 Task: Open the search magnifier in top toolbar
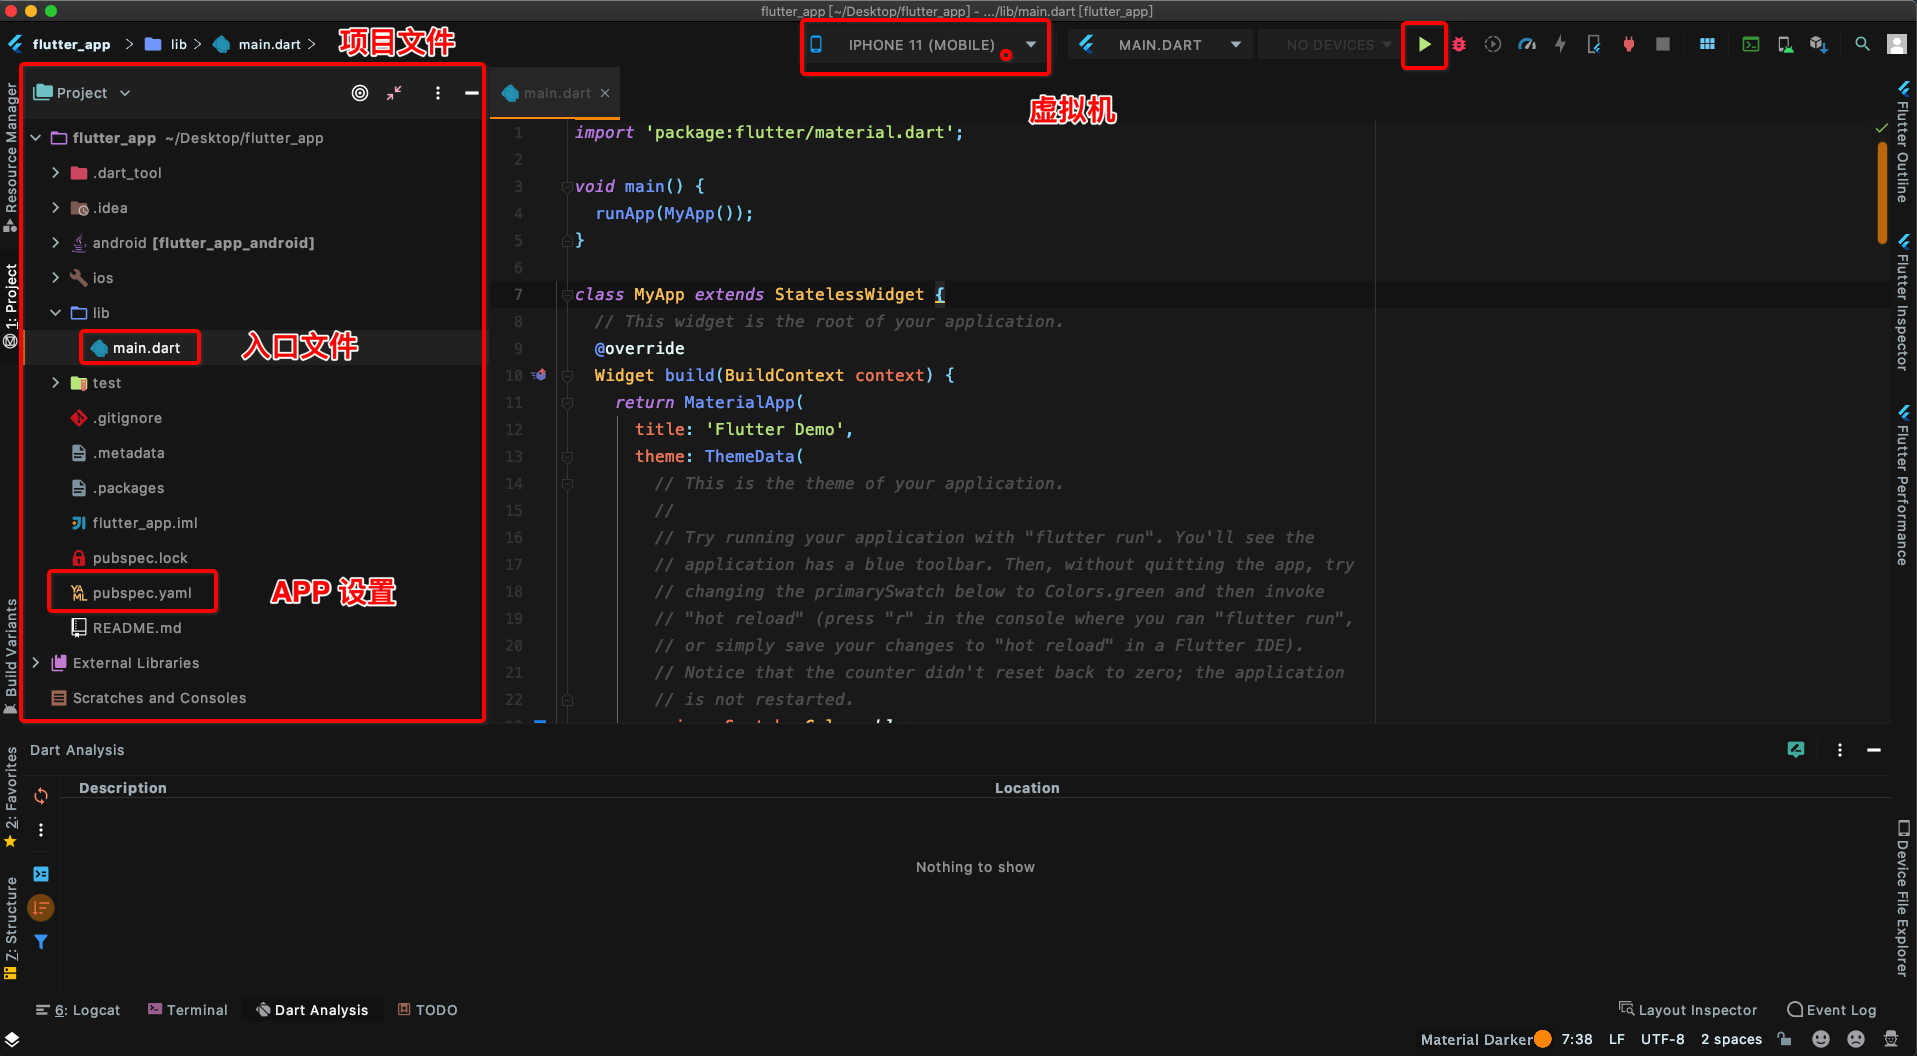point(1862,45)
